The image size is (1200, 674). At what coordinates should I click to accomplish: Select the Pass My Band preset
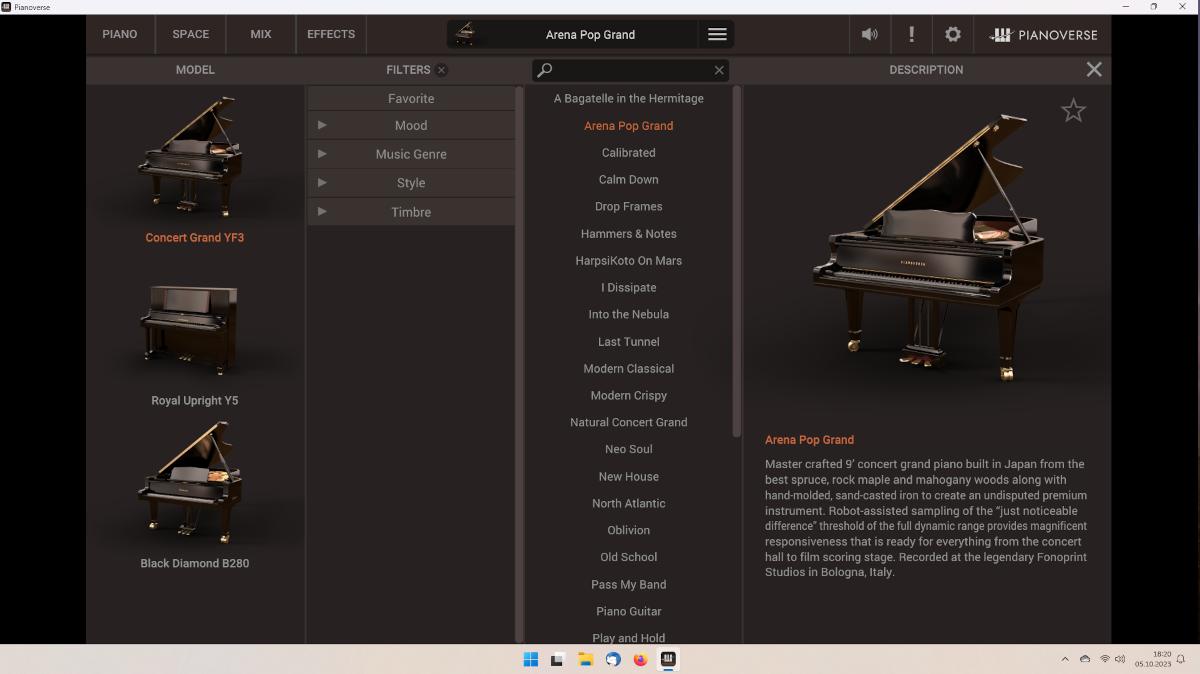coord(629,585)
